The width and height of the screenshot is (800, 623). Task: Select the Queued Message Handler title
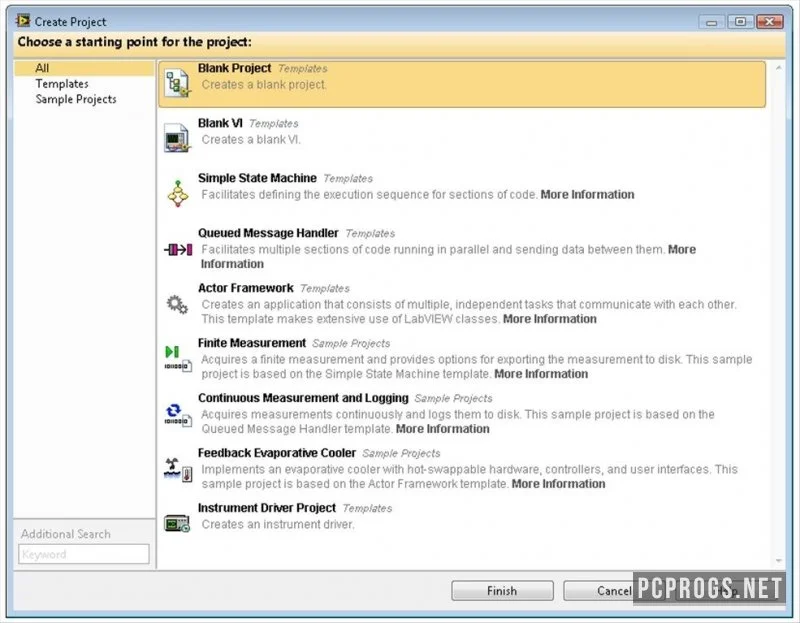coord(268,233)
